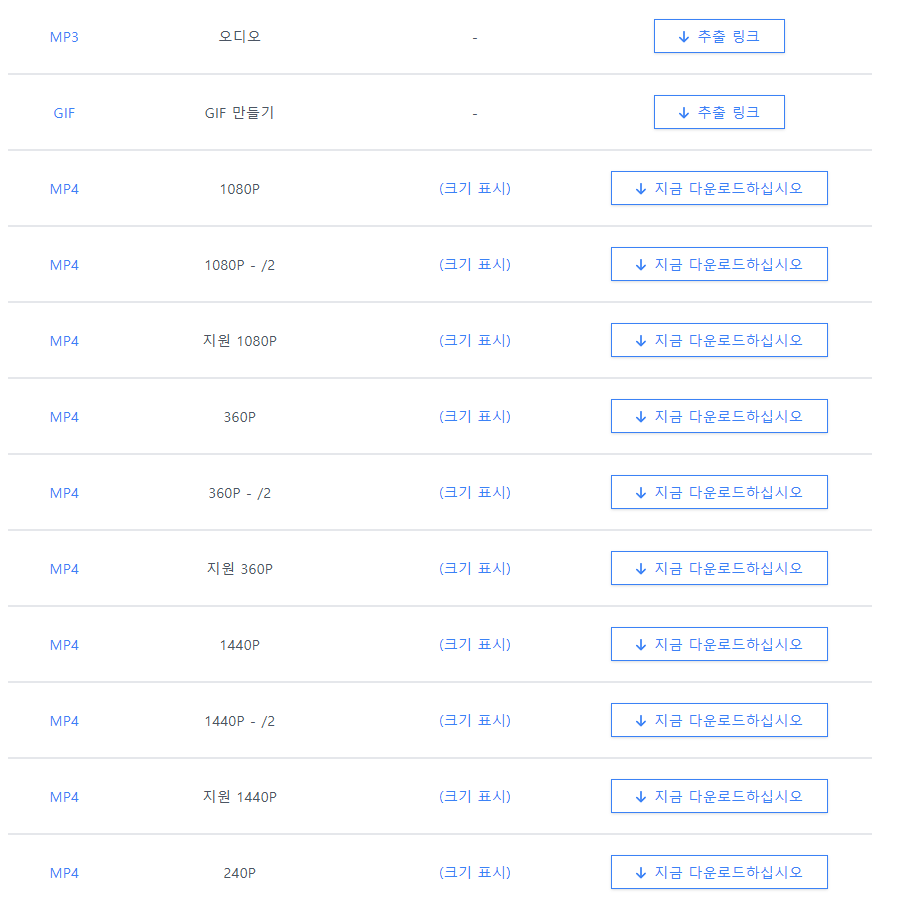Click the 240P quality text
This screenshot has width=912, height=897.
(x=239, y=873)
